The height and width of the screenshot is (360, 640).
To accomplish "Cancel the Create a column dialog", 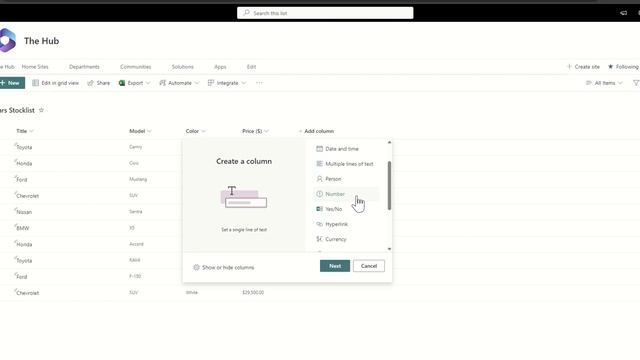I will click(x=369, y=266).
